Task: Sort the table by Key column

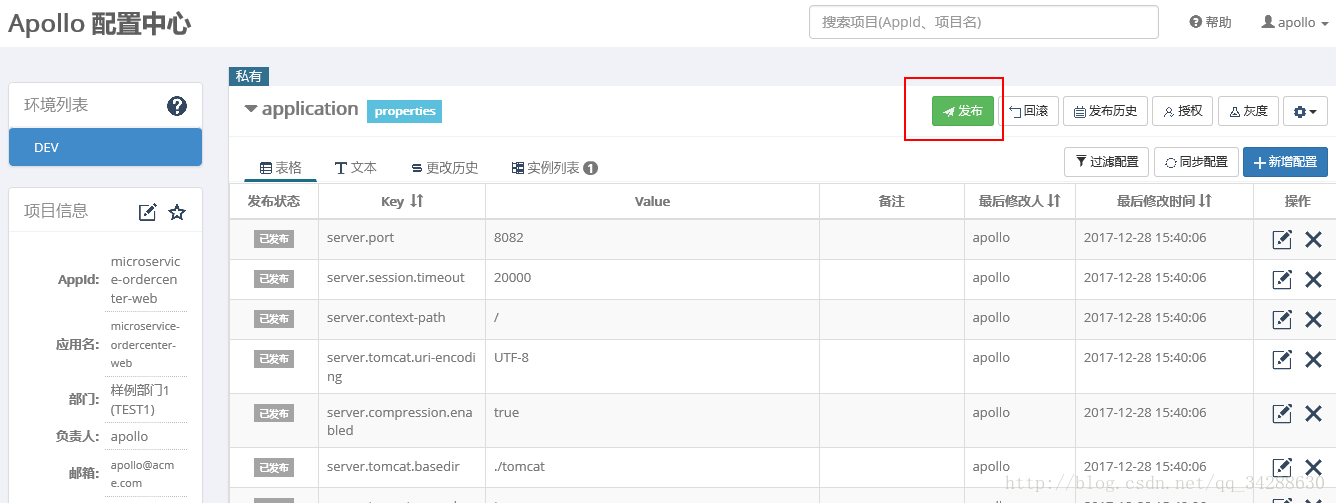Action: click(417, 201)
